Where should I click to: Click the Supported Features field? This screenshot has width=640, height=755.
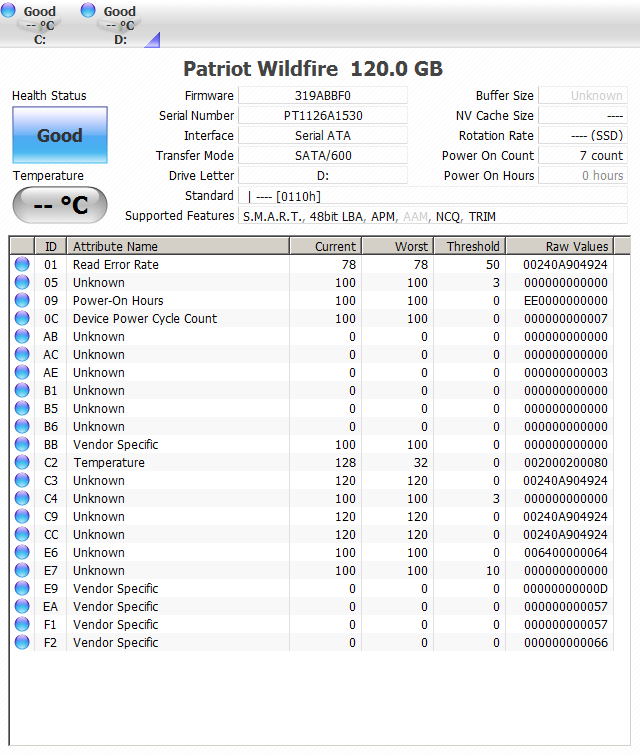click(x=433, y=216)
